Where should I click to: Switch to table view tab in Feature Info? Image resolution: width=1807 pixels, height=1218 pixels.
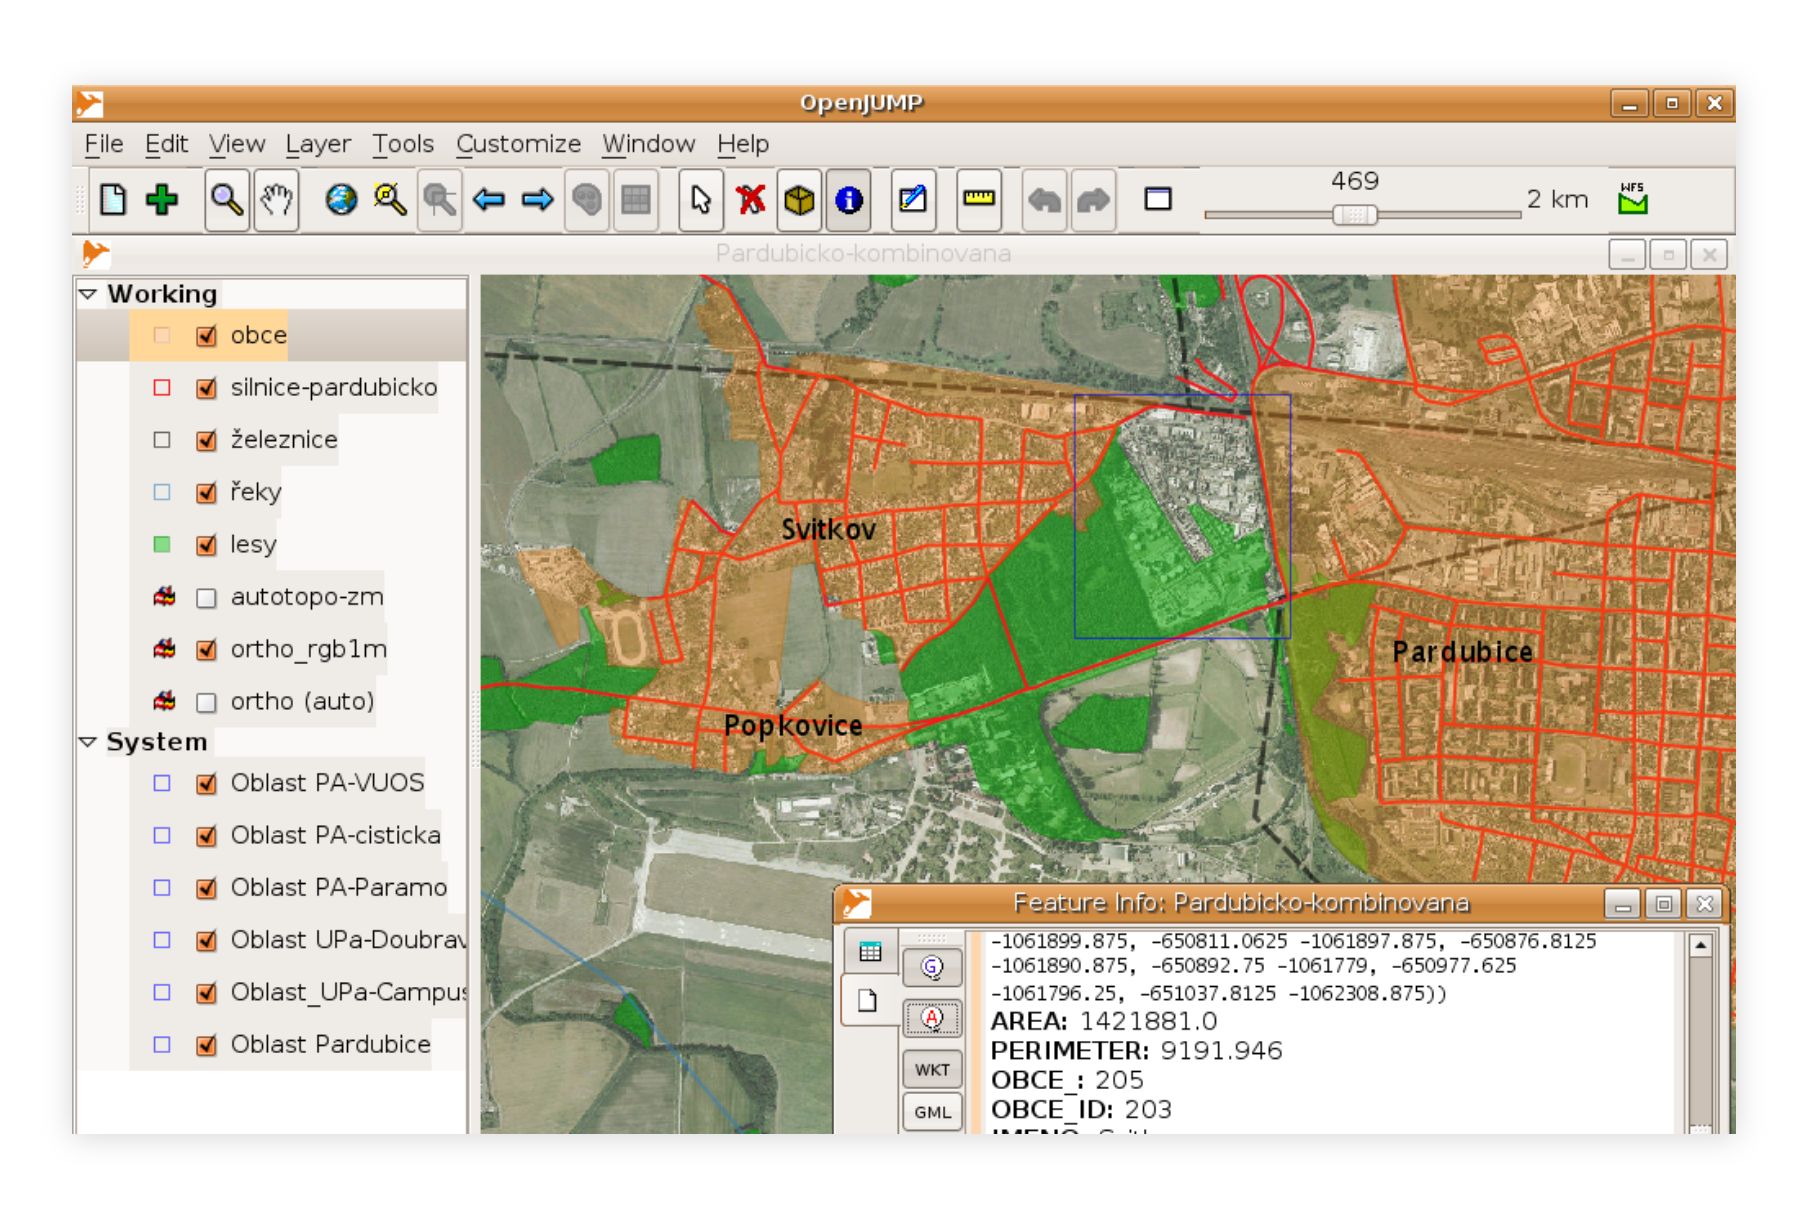click(x=869, y=952)
